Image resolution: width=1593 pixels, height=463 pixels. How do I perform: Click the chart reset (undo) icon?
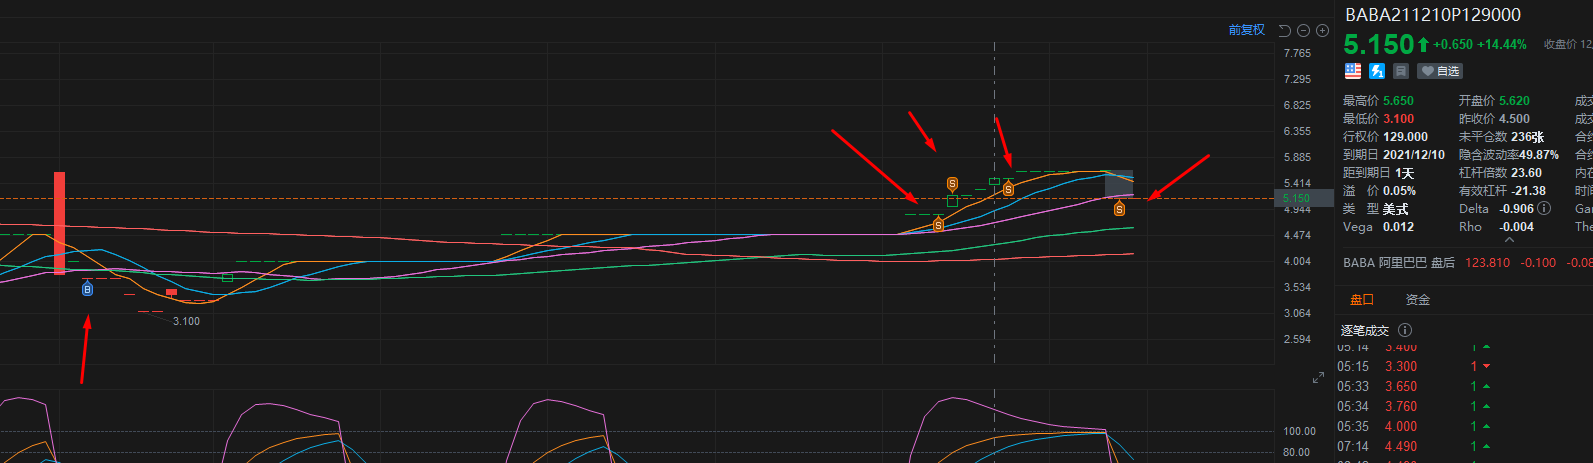[x=1284, y=30]
